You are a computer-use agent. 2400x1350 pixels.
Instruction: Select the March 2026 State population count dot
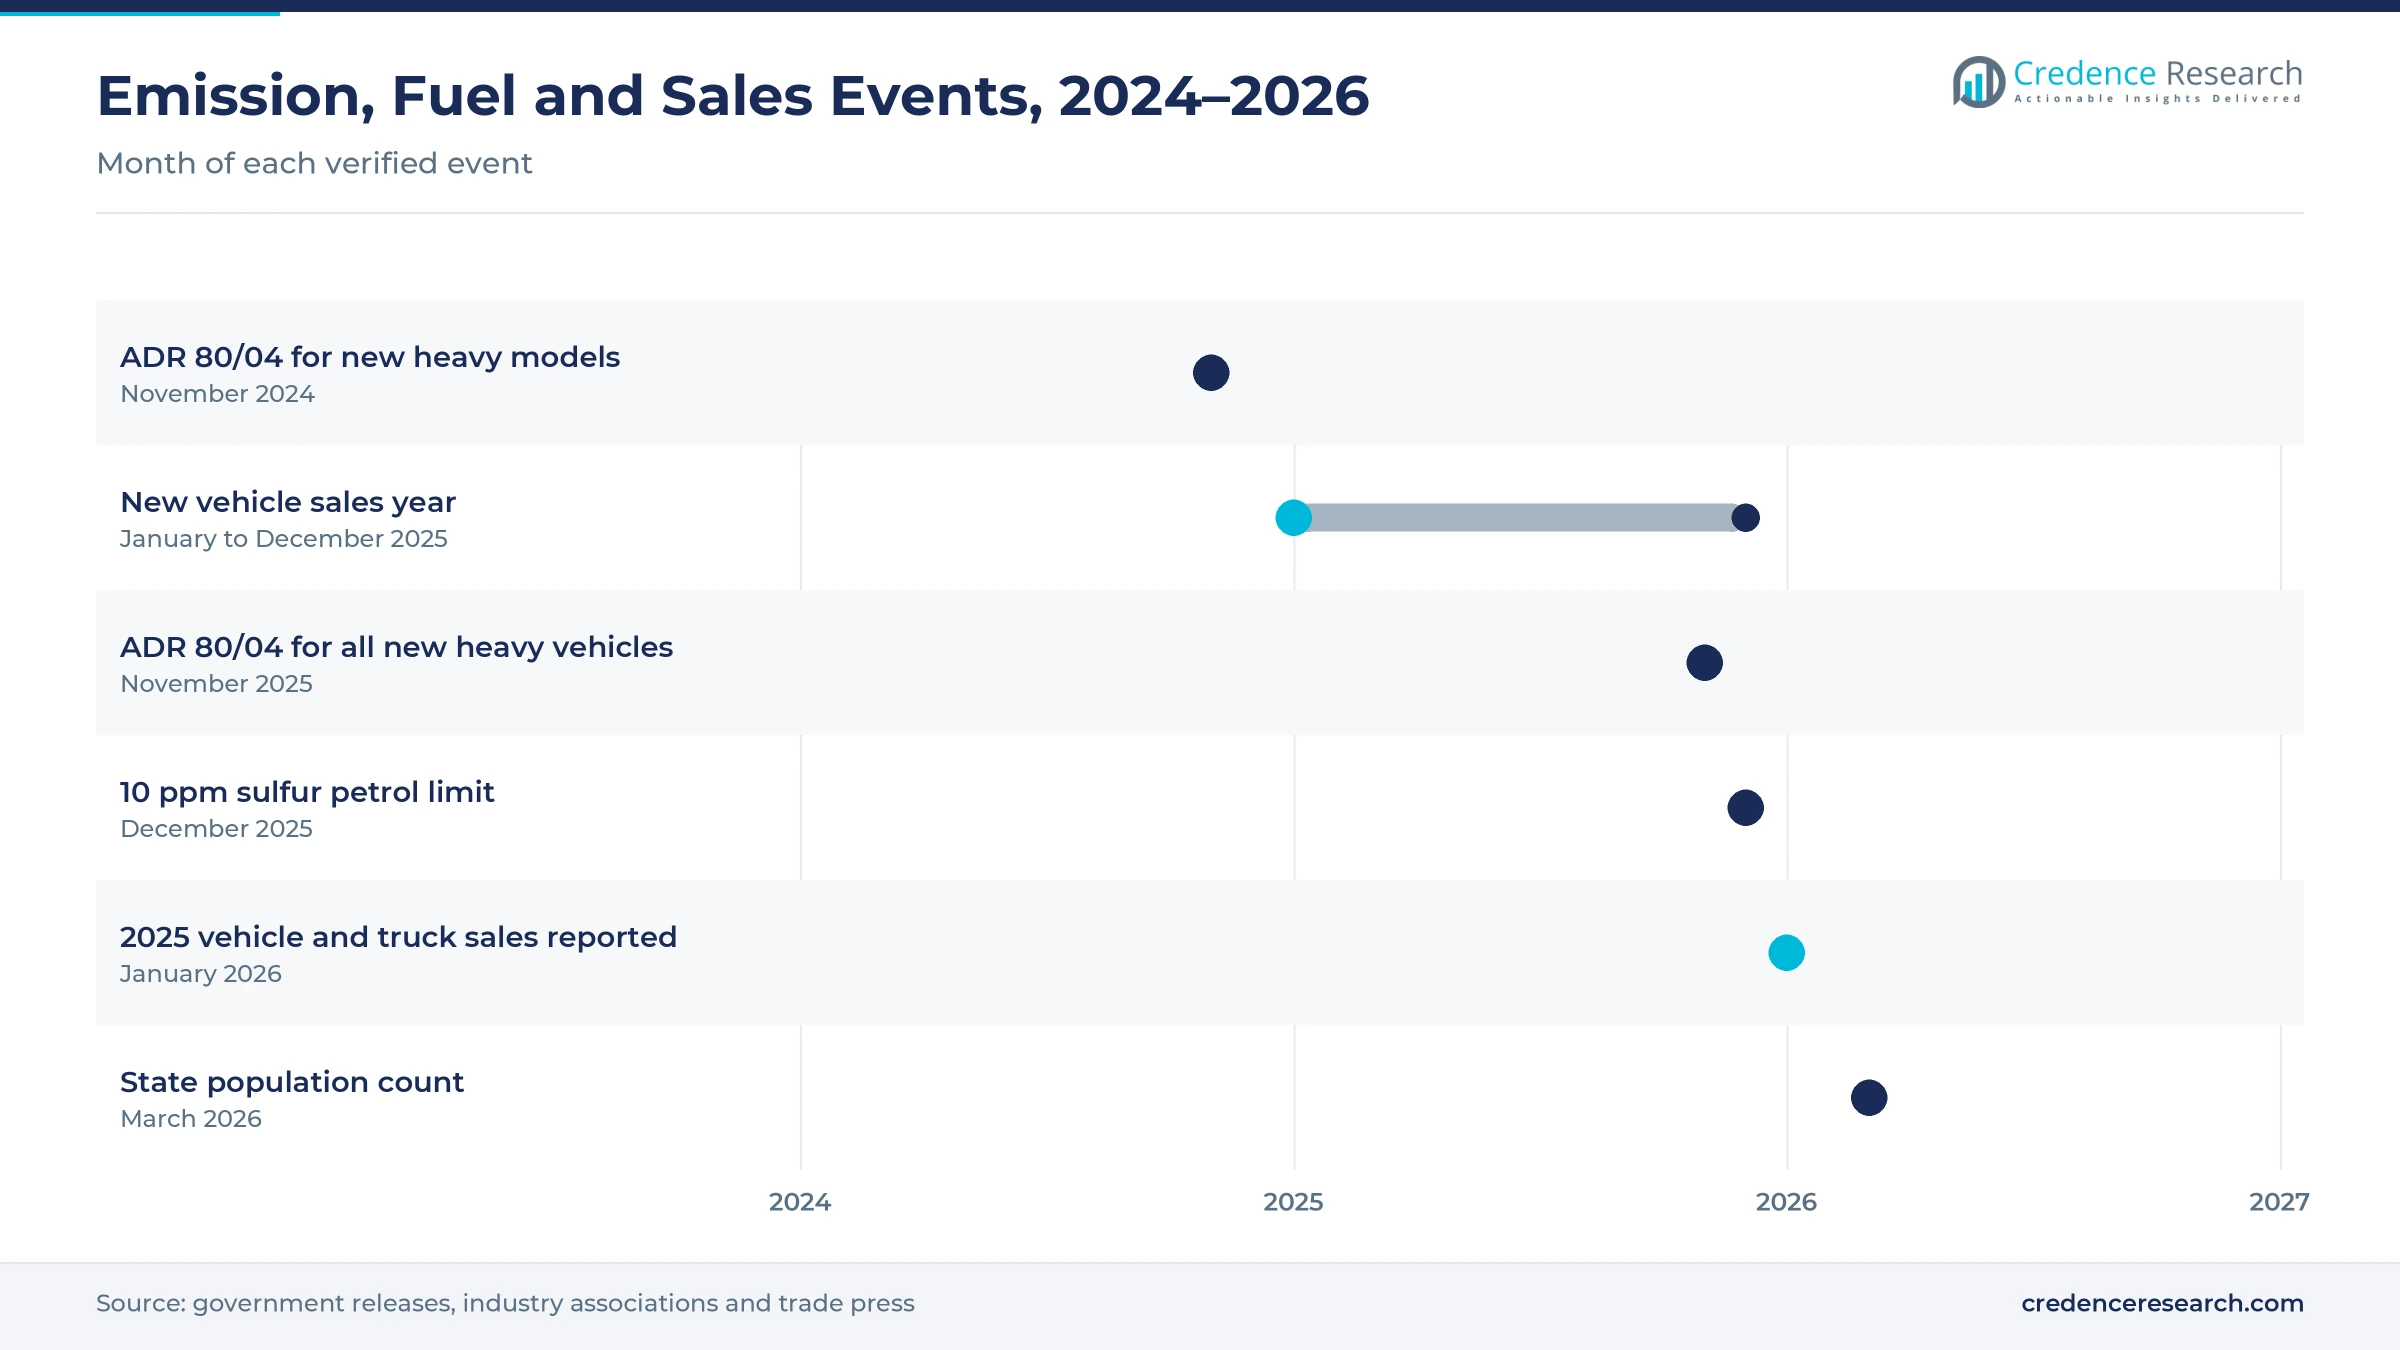[1868, 1098]
